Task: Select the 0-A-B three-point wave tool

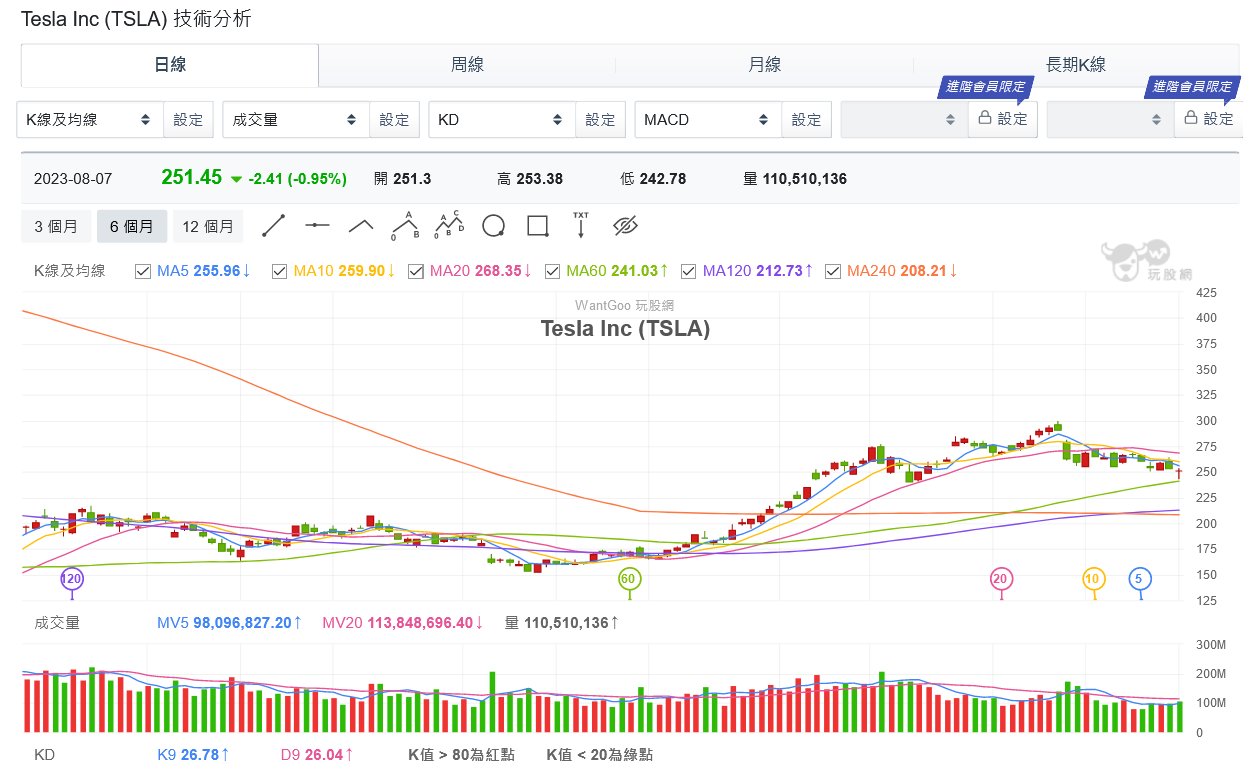Action: click(405, 226)
